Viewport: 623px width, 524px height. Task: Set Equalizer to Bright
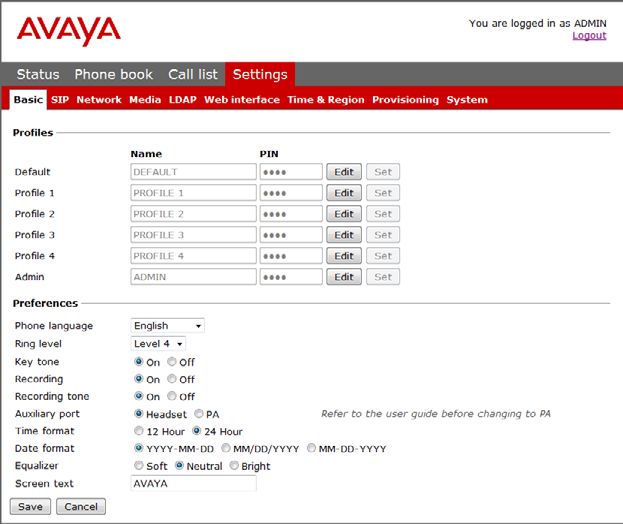234,466
